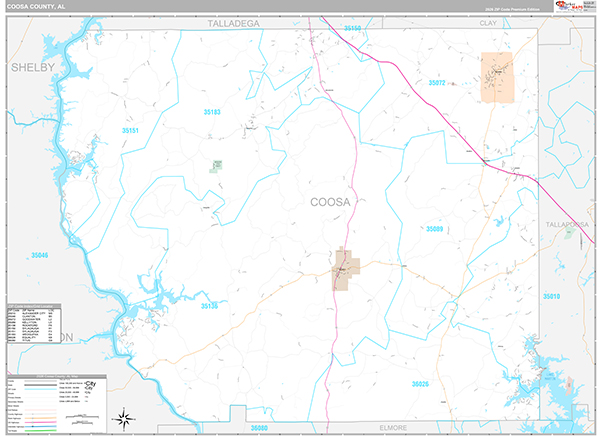Click the CLAY county label

coord(489,21)
